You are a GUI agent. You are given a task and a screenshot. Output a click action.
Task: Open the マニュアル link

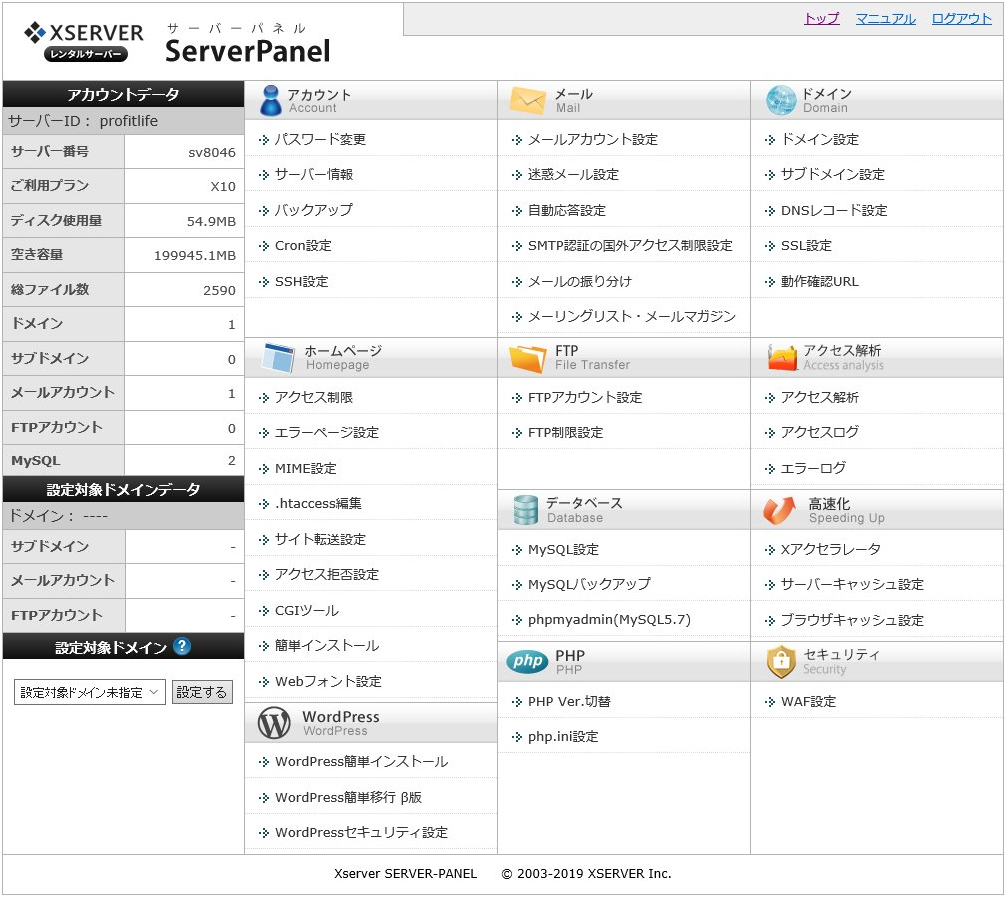[x=886, y=19]
